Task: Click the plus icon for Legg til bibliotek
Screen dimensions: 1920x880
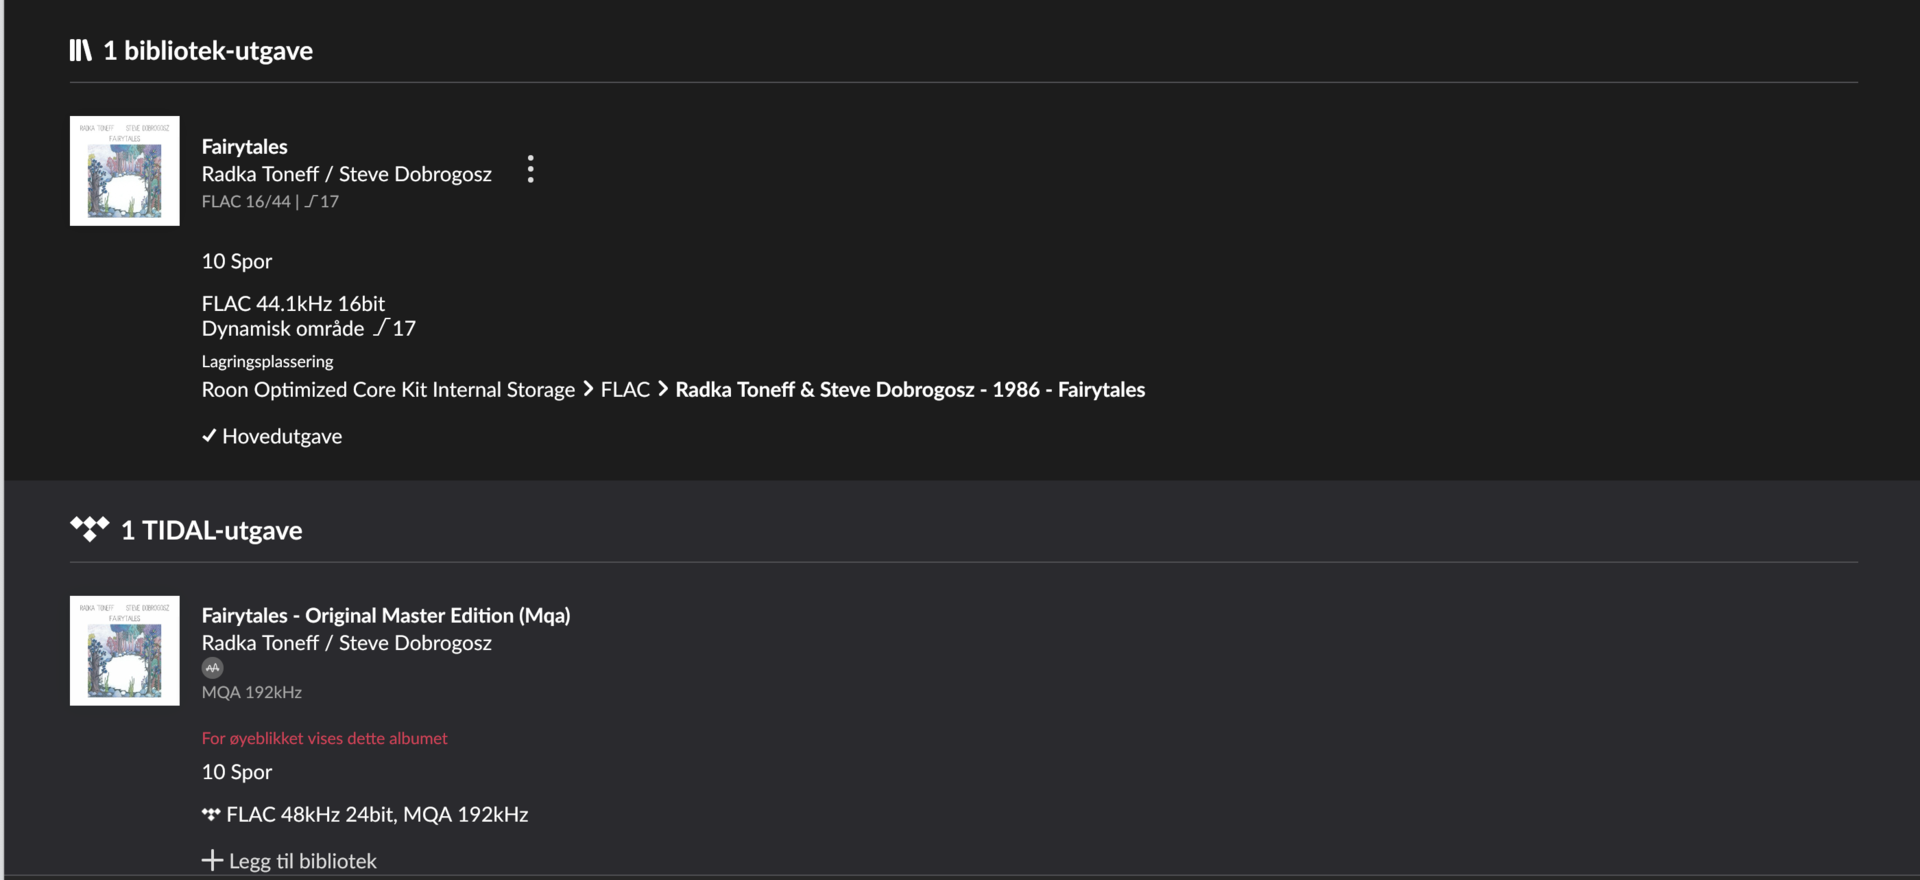Action: coord(212,860)
